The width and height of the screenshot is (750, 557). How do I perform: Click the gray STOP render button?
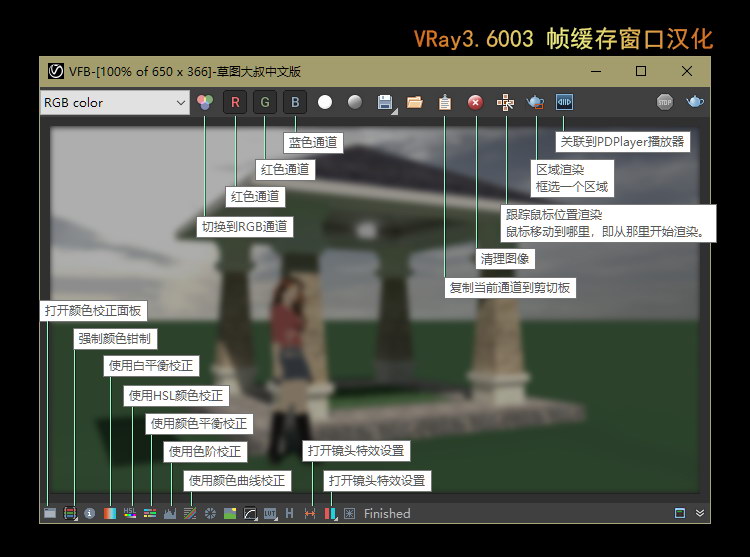pyautogui.click(x=664, y=102)
